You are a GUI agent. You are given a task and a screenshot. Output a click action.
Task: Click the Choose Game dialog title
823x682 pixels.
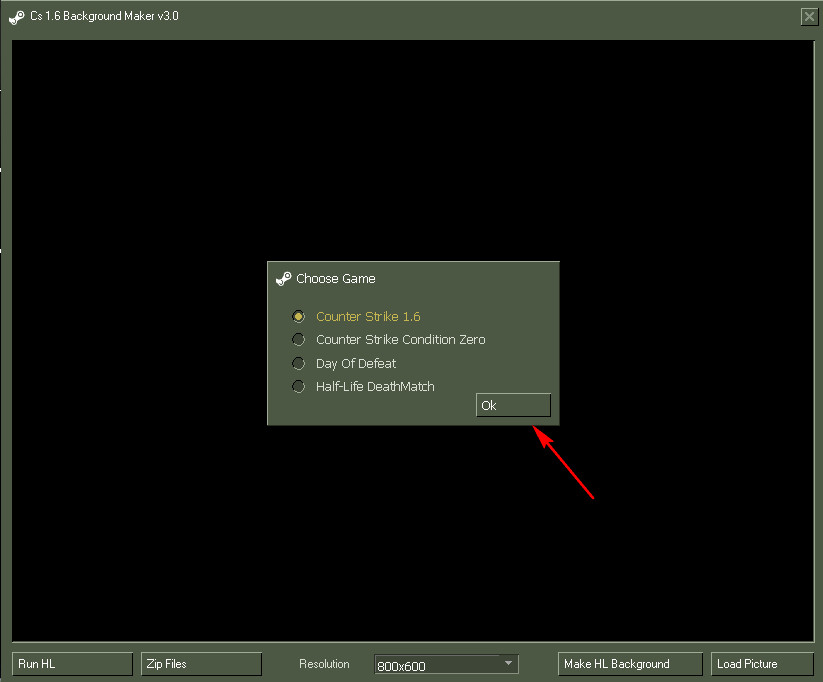pos(335,279)
